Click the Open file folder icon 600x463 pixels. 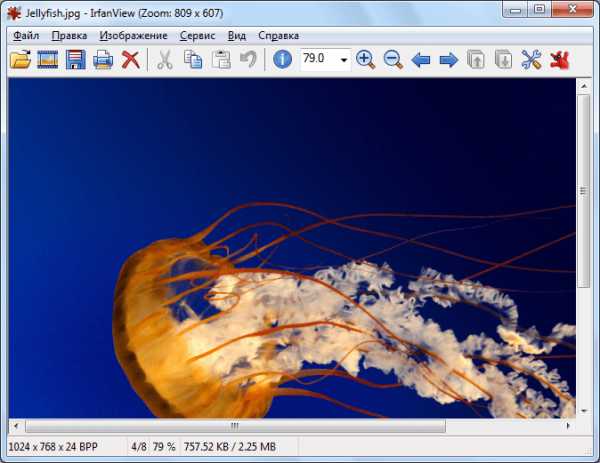pos(20,60)
